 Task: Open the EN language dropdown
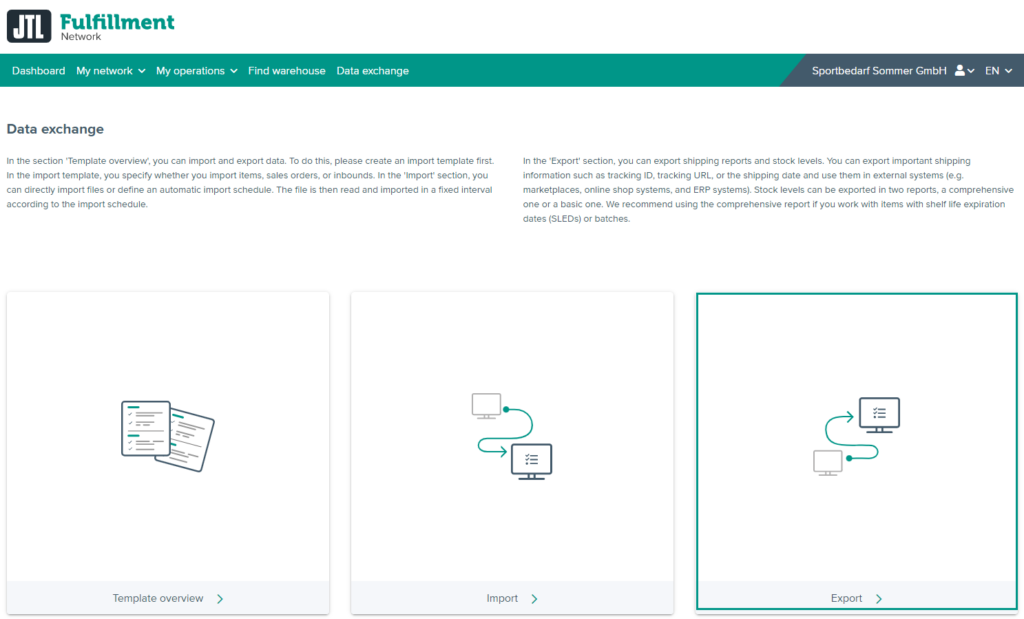998,70
